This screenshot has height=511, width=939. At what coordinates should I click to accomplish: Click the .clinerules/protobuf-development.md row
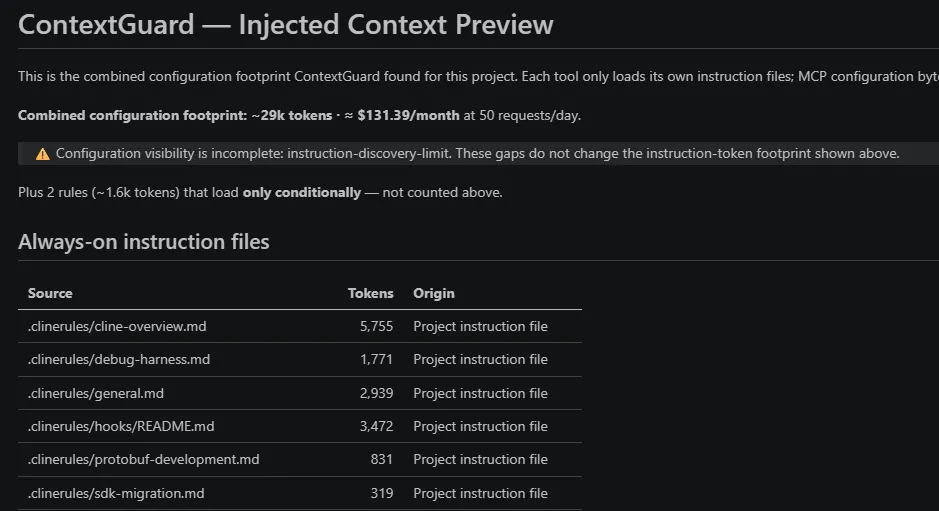coord(300,459)
